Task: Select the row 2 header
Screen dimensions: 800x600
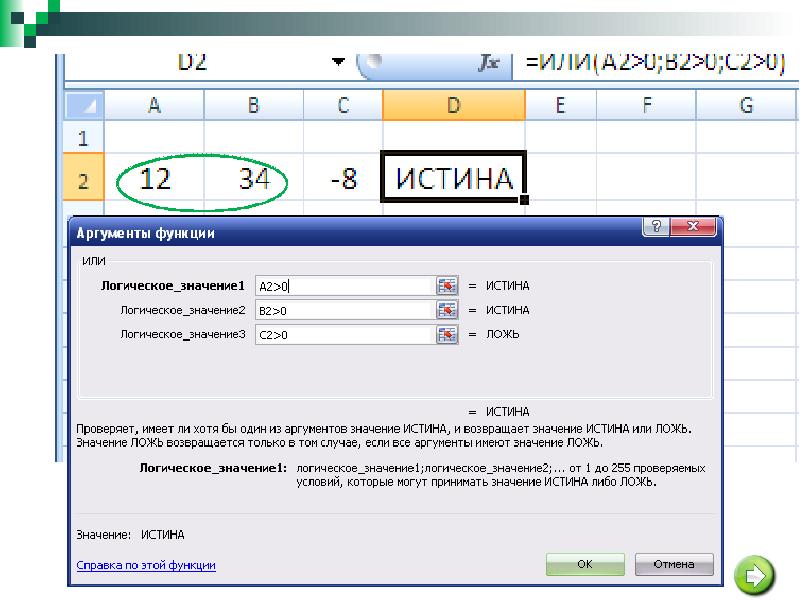Action: (83, 180)
